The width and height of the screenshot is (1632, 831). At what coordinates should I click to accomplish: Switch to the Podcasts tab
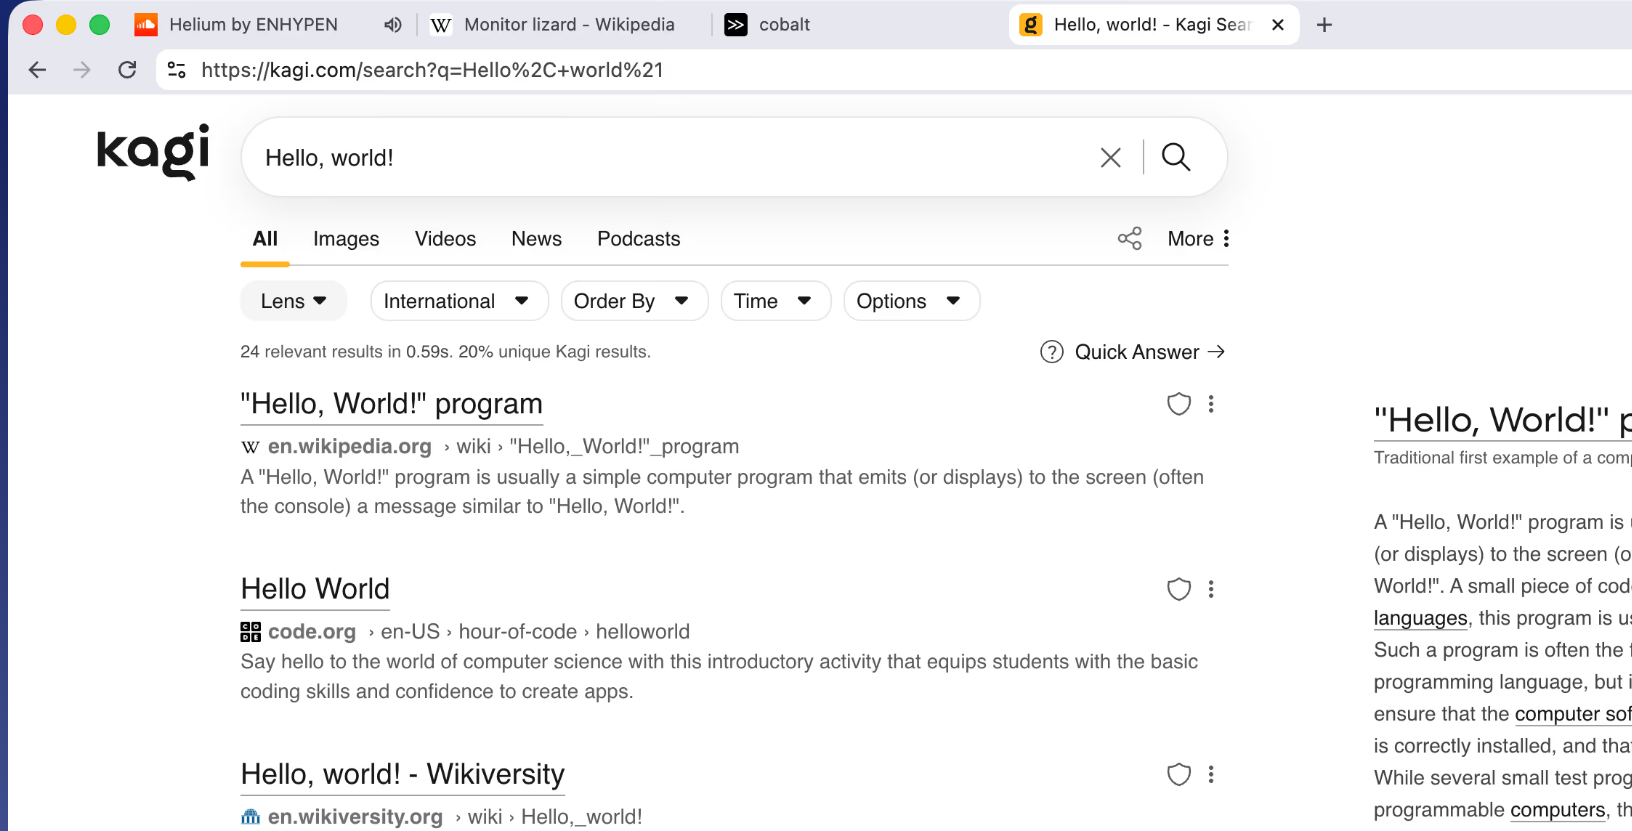[639, 239]
